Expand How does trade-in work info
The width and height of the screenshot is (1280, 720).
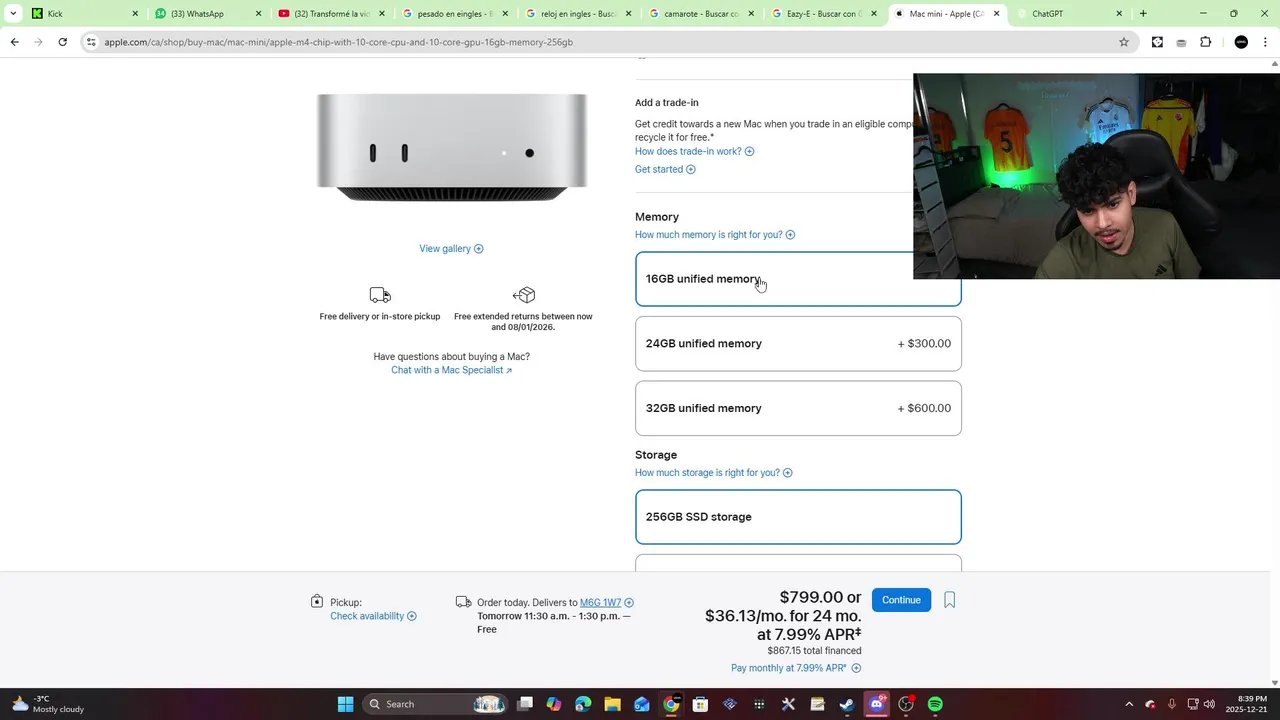pos(694,151)
